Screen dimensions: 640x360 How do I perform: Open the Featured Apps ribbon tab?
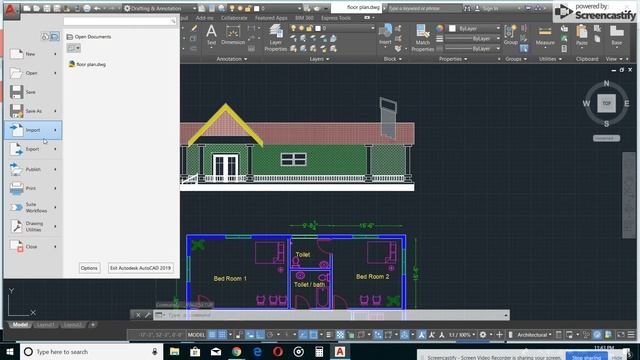pos(271,18)
